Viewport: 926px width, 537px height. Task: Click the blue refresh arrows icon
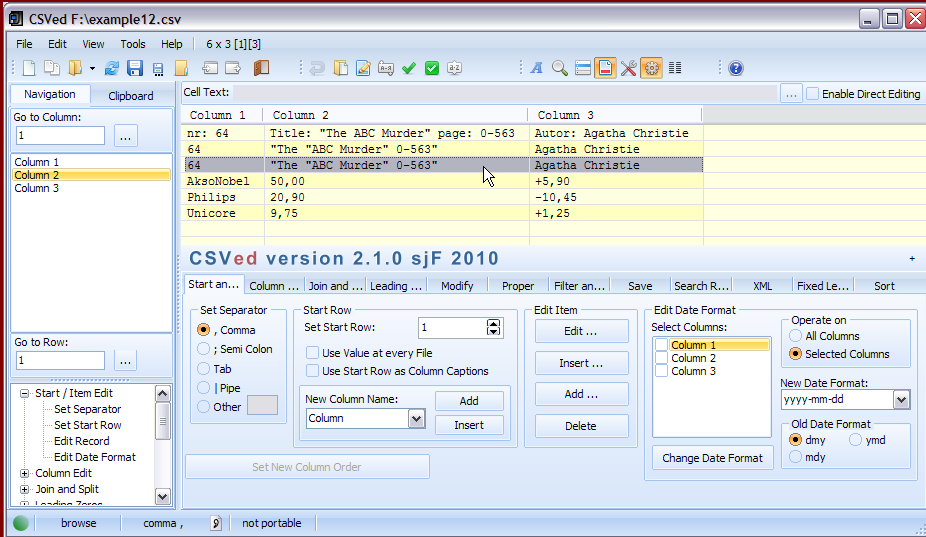112,68
